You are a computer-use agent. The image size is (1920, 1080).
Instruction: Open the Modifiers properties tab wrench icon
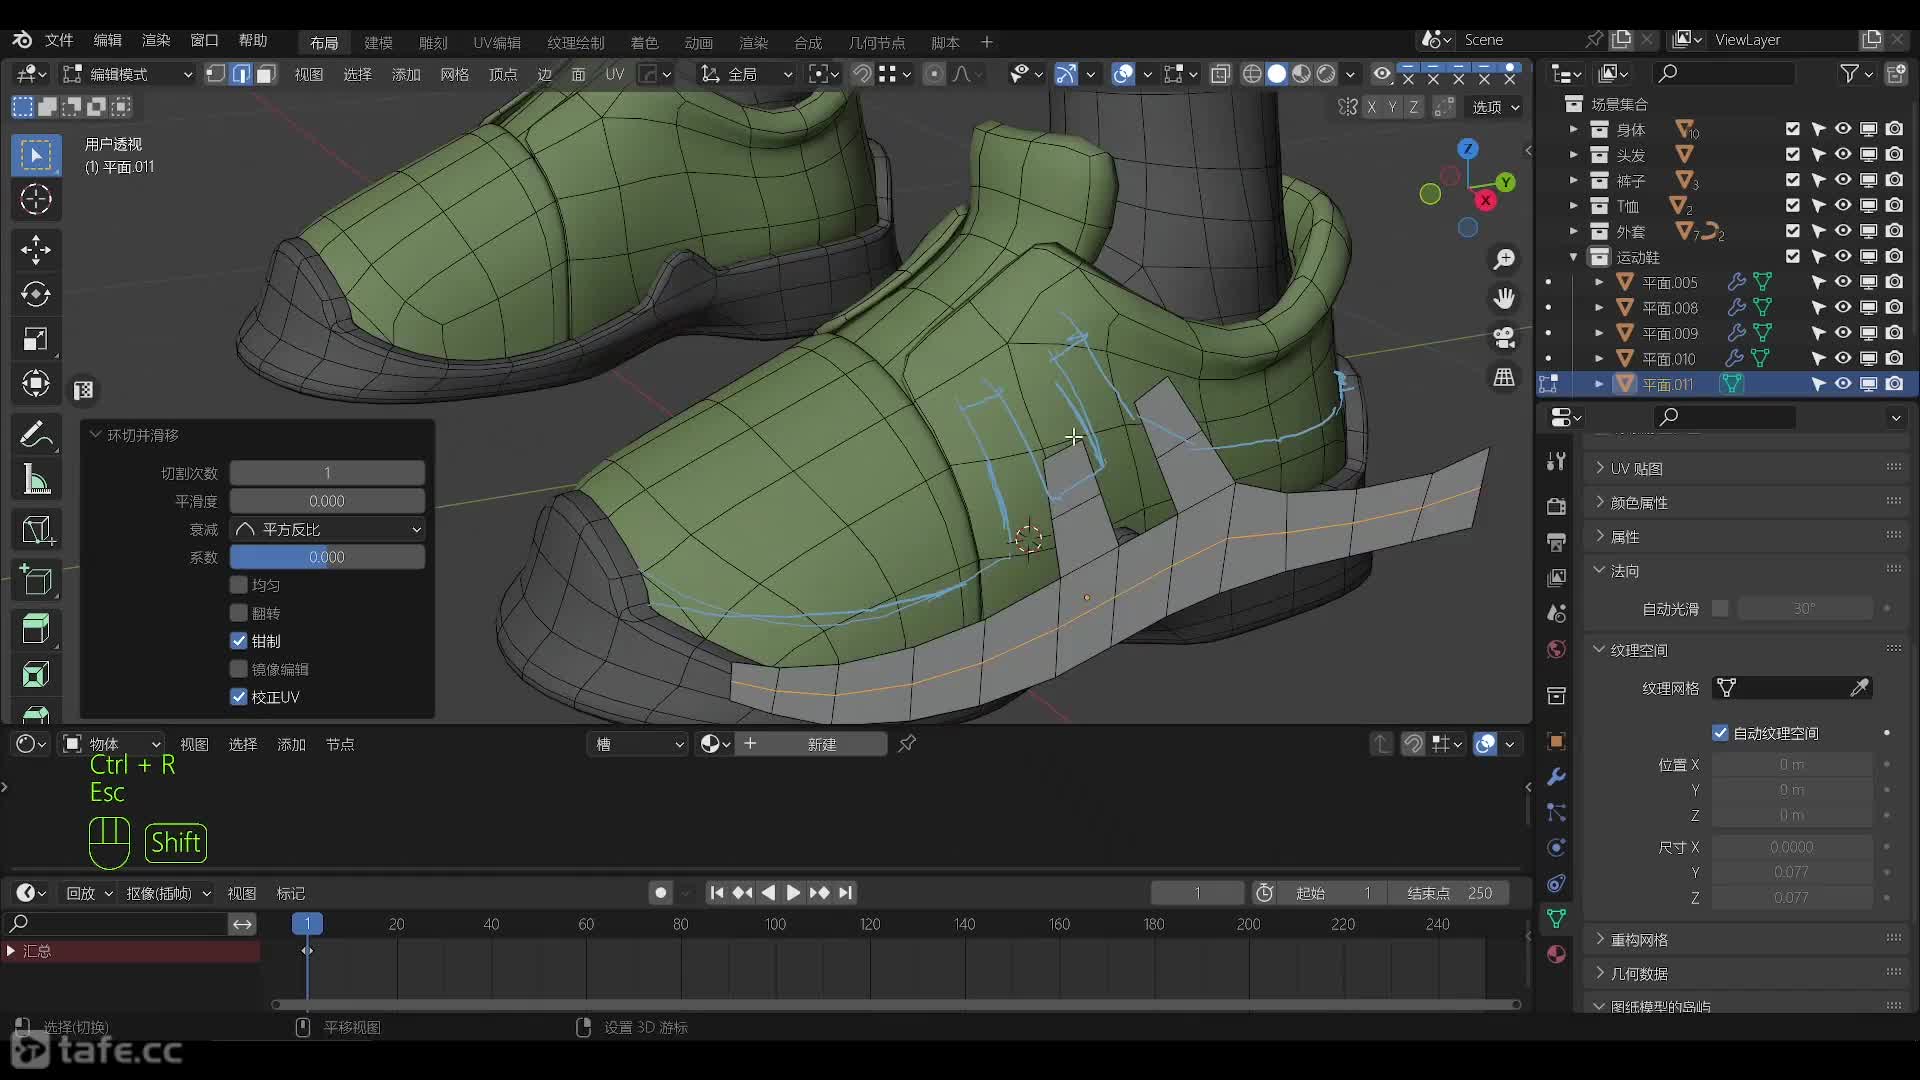tap(1556, 777)
